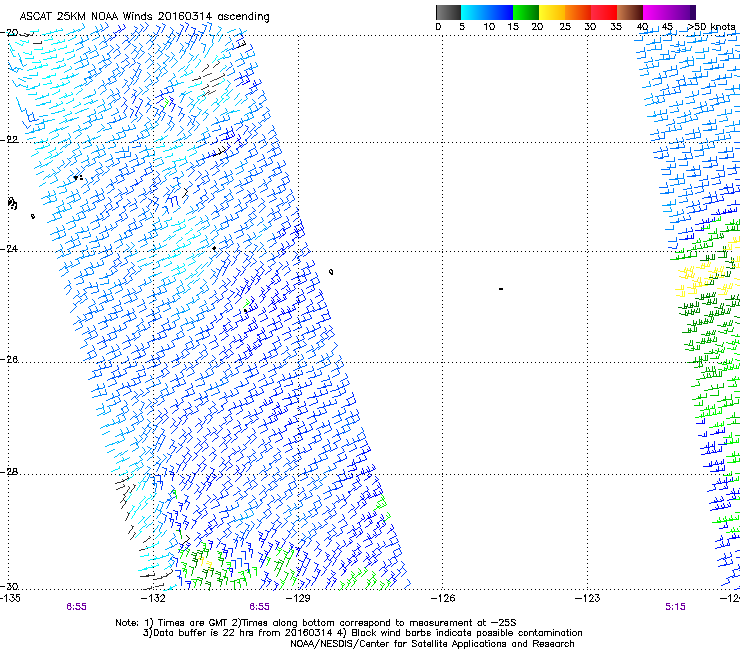Click the small island marker east of -129
The width and height of the screenshot is (740, 650).
coord(331,272)
